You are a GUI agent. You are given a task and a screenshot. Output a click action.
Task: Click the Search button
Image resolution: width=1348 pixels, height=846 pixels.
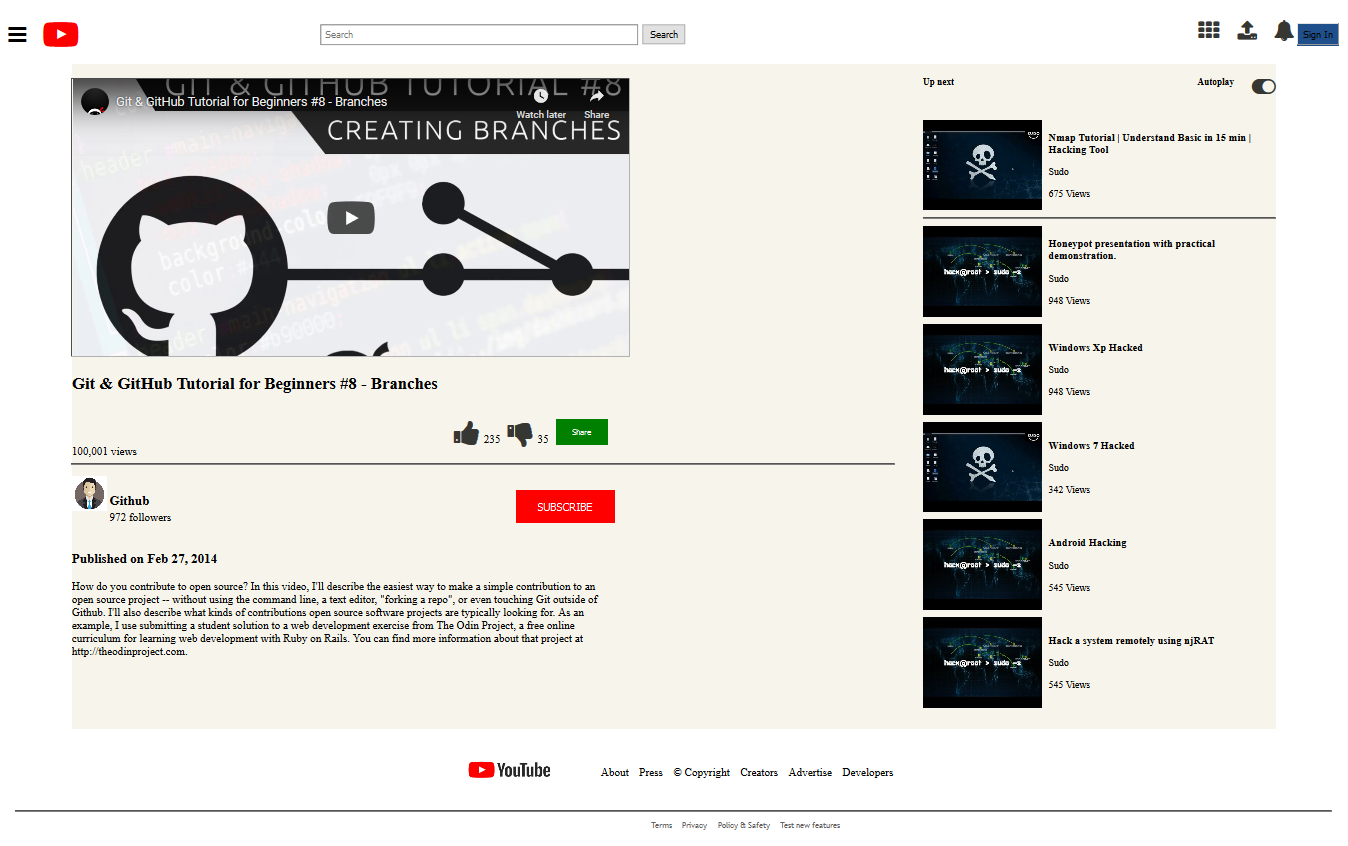(x=664, y=35)
